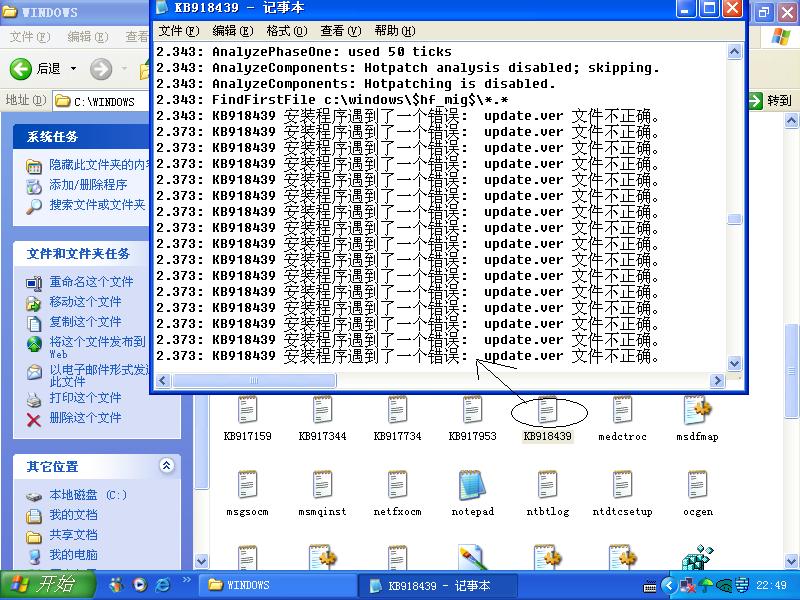Select the msmqinst file icon
Image resolution: width=800 pixels, height=600 pixels.
(322, 485)
